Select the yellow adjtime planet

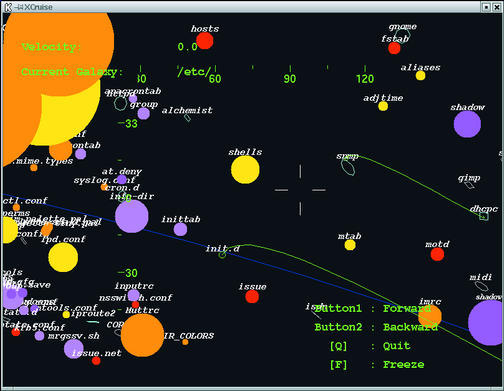(383, 106)
